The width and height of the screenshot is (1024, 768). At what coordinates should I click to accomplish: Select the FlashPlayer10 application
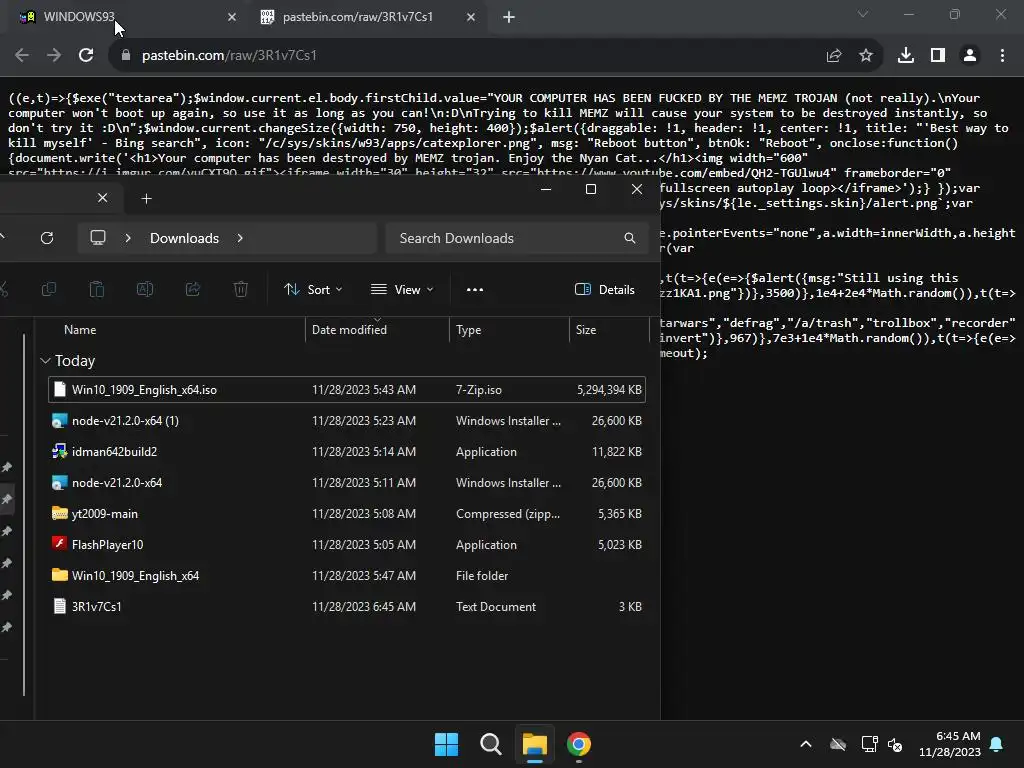click(347, 545)
